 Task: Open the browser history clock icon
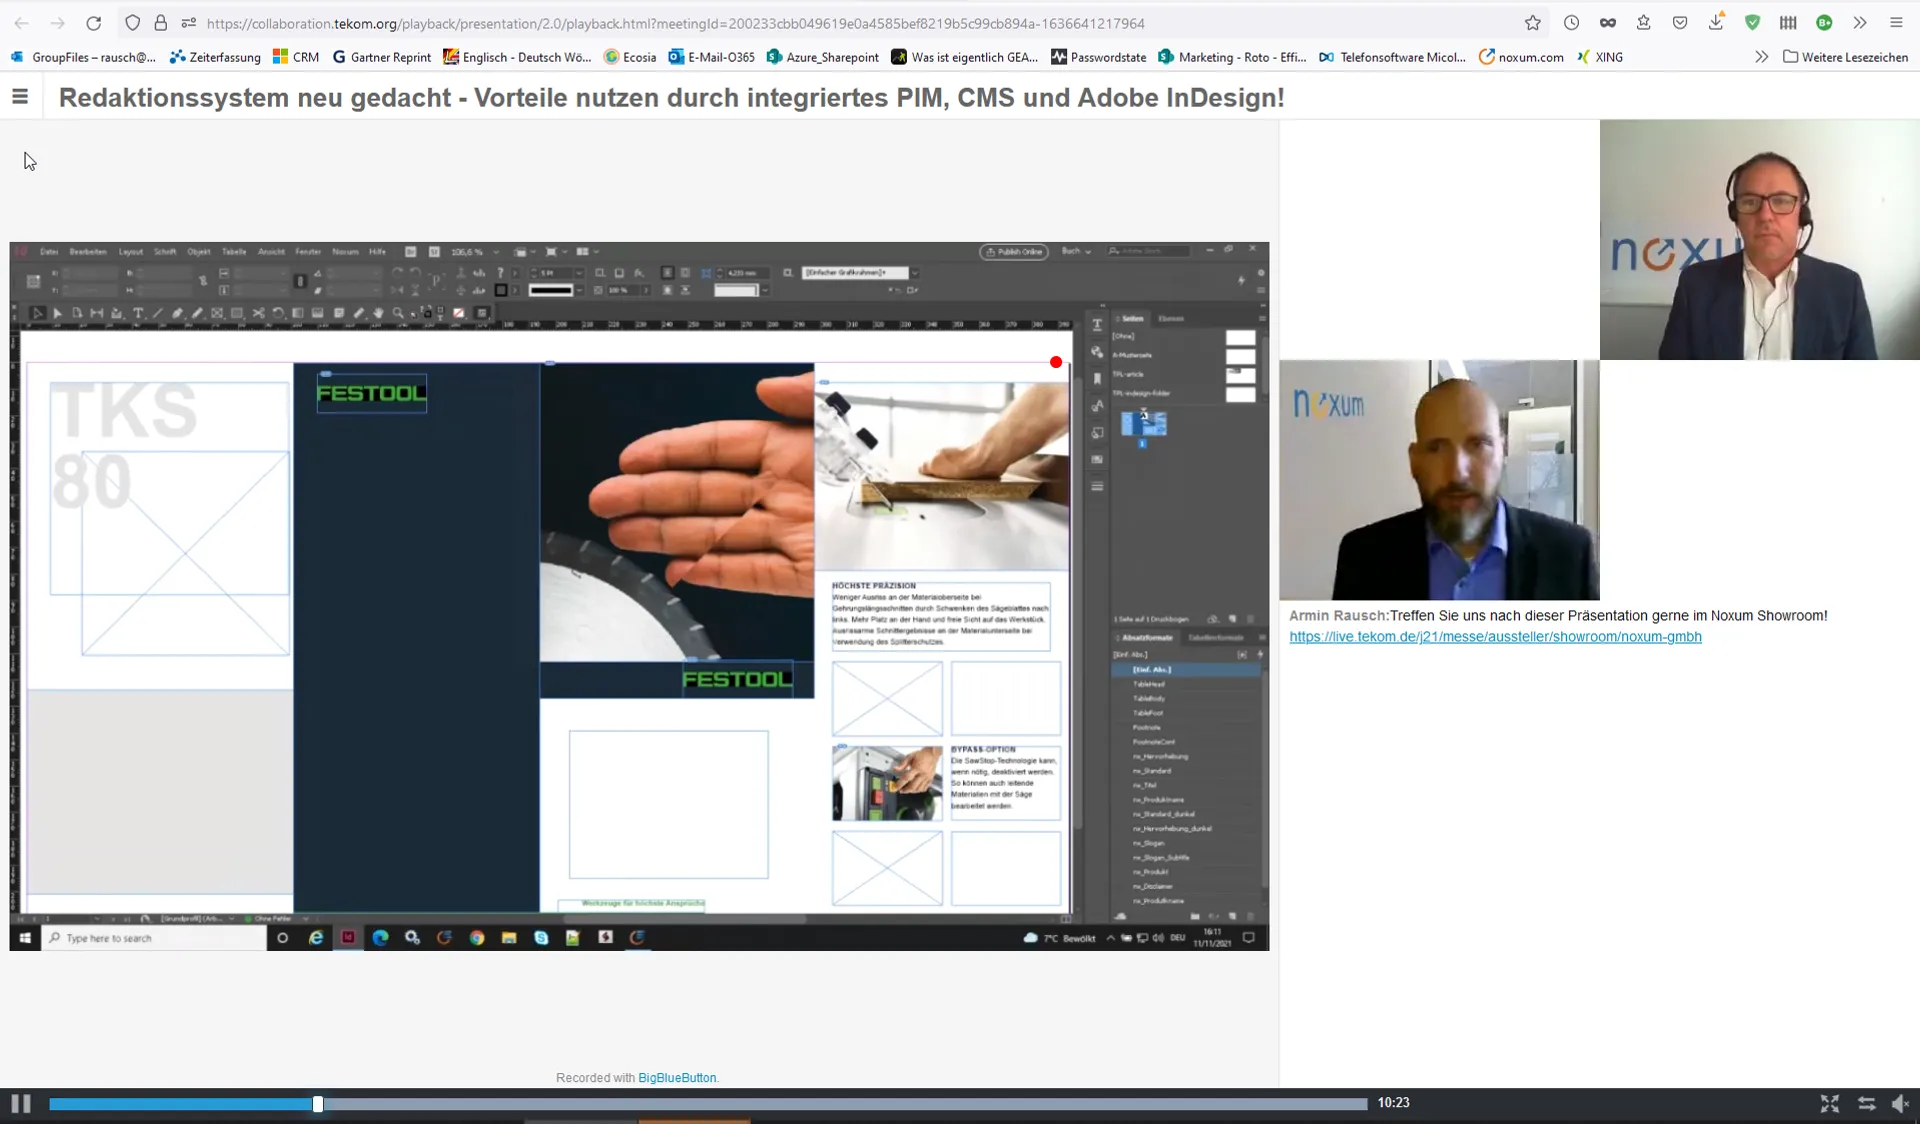pyautogui.click(x=1571, y=23)
